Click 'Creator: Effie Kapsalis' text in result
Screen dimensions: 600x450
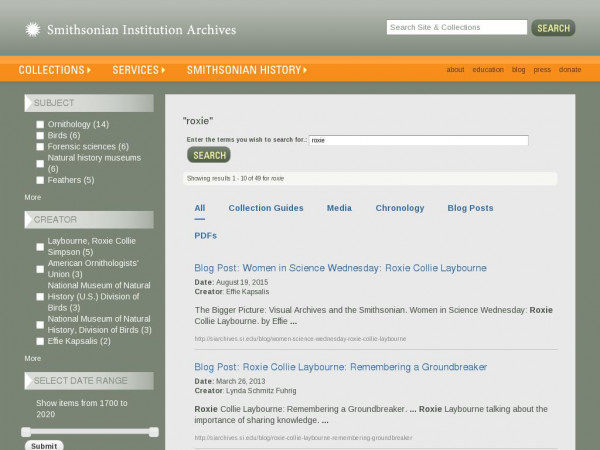(232, 292)
